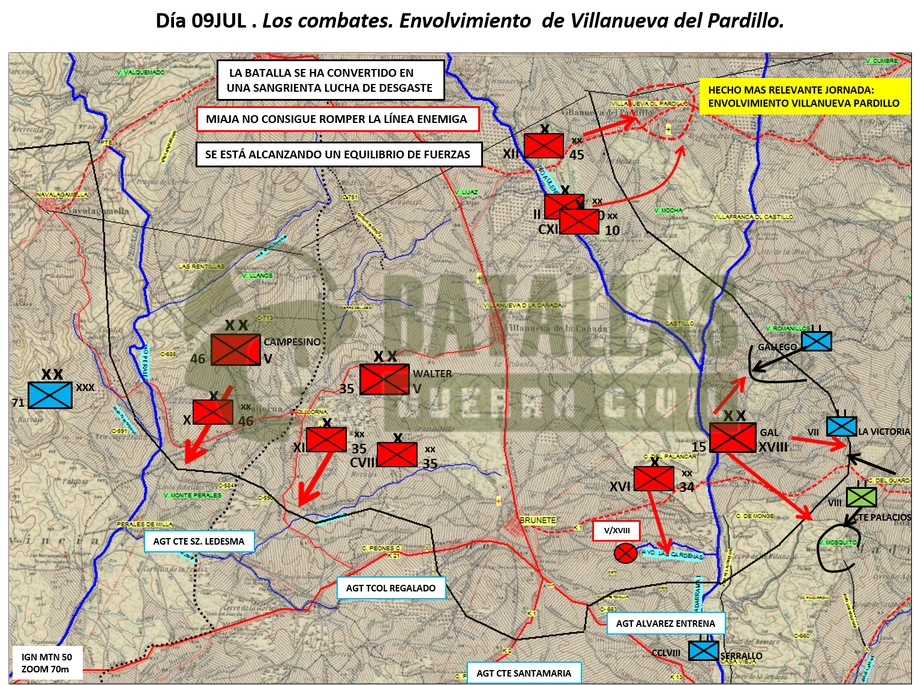921x685 pixels.
Task: Click the 'V. MONTE PERALES' map label
Action: [x=193, y=495]
